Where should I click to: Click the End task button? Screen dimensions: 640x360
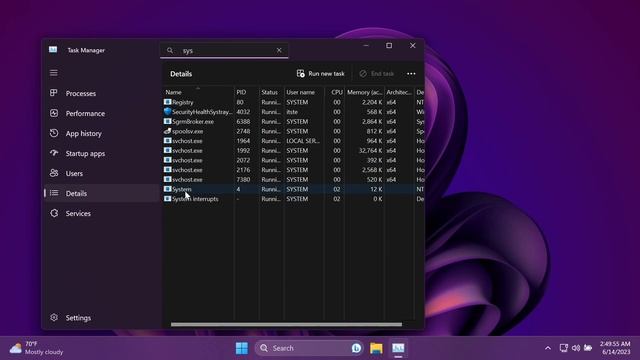pyautogui.click(x=376, y=73)
